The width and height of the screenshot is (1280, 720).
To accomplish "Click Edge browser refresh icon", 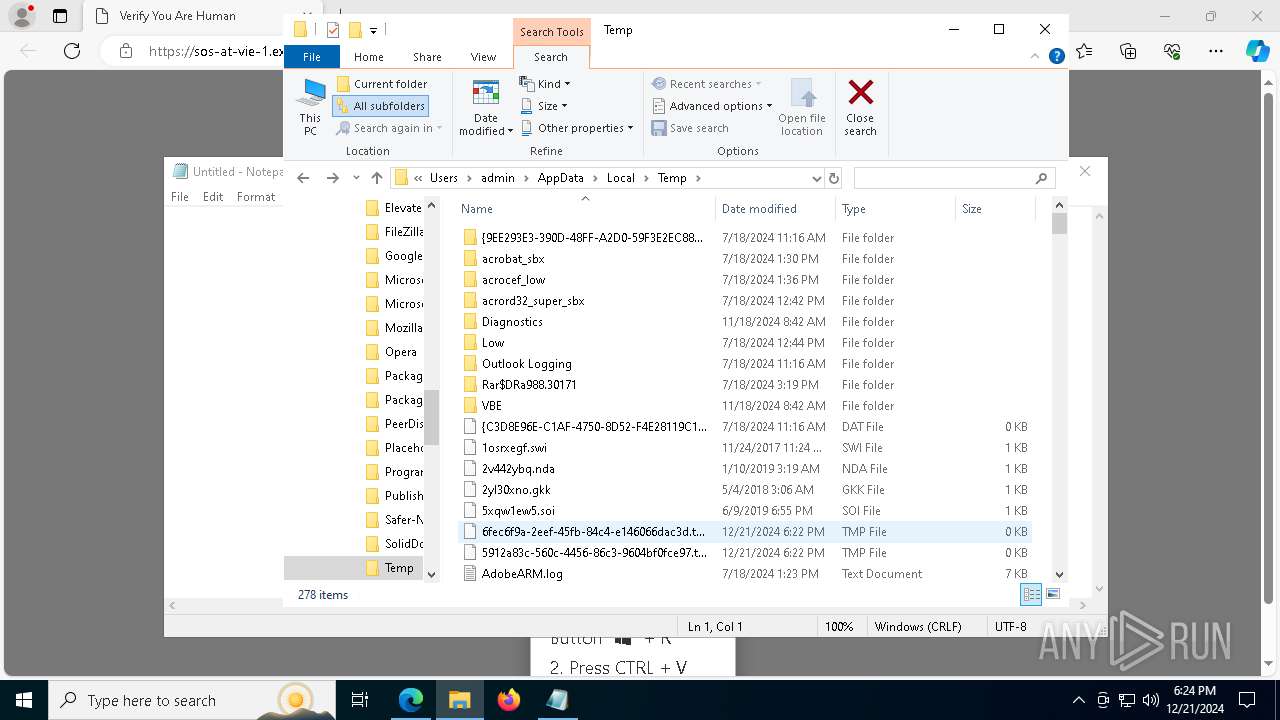I will (72, 51).
